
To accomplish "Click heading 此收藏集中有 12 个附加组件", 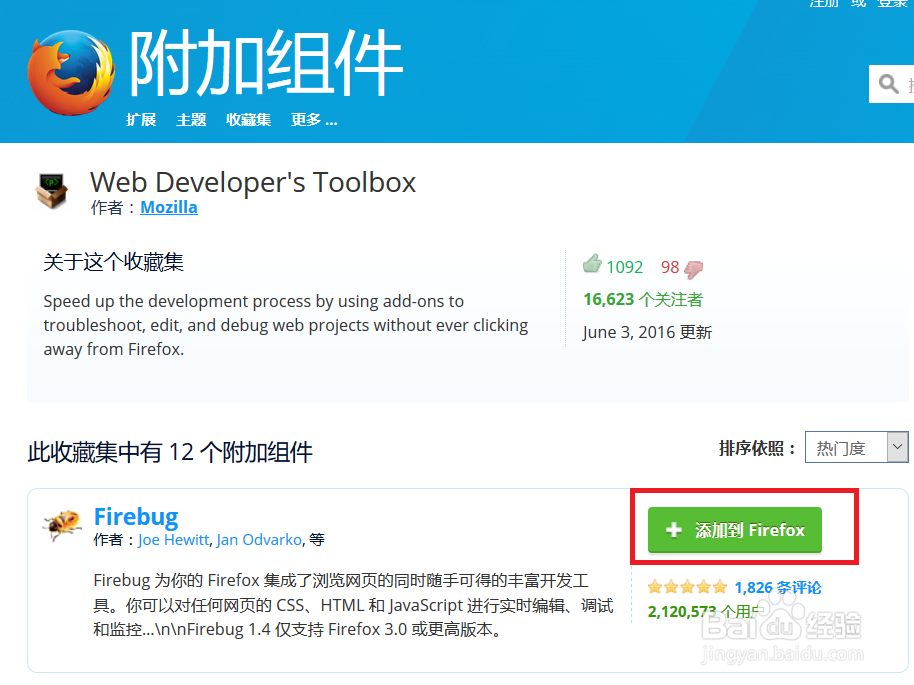I will [x=170, y=452].
